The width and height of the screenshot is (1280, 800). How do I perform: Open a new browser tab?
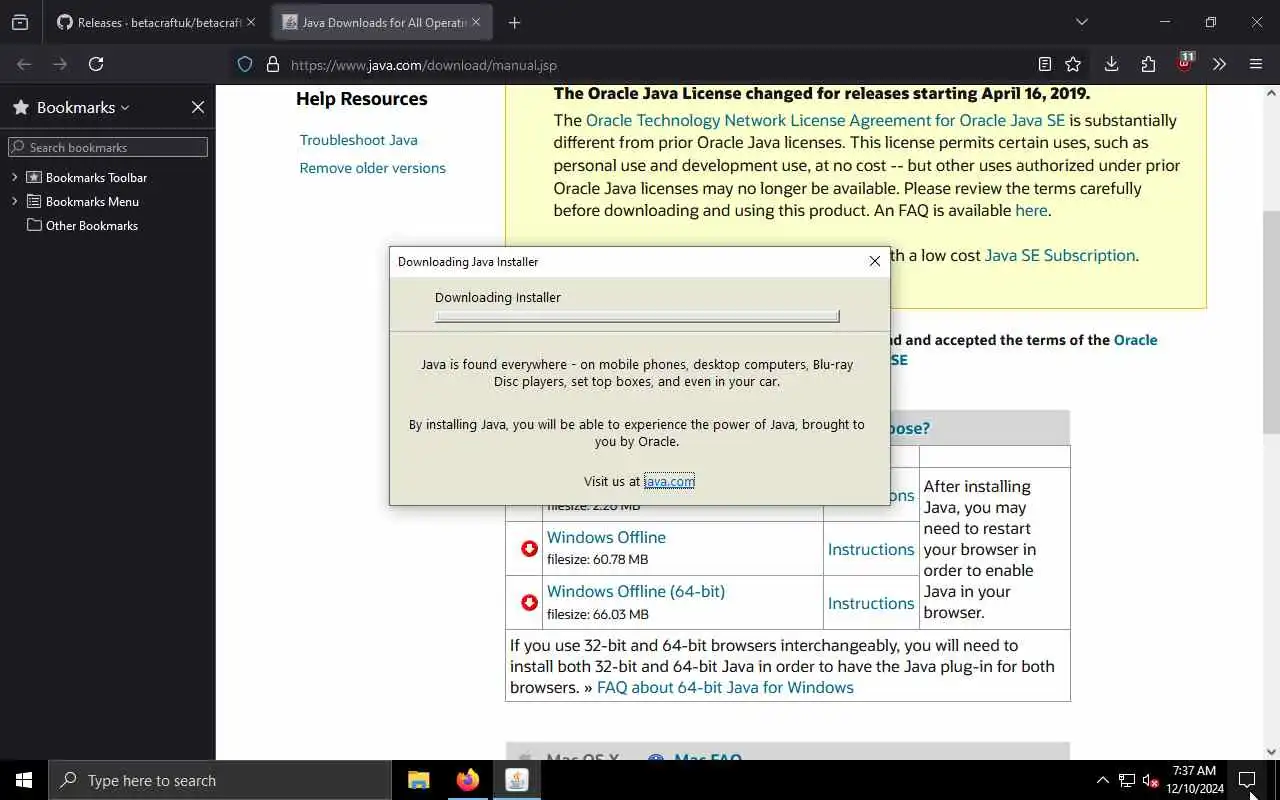514,22
